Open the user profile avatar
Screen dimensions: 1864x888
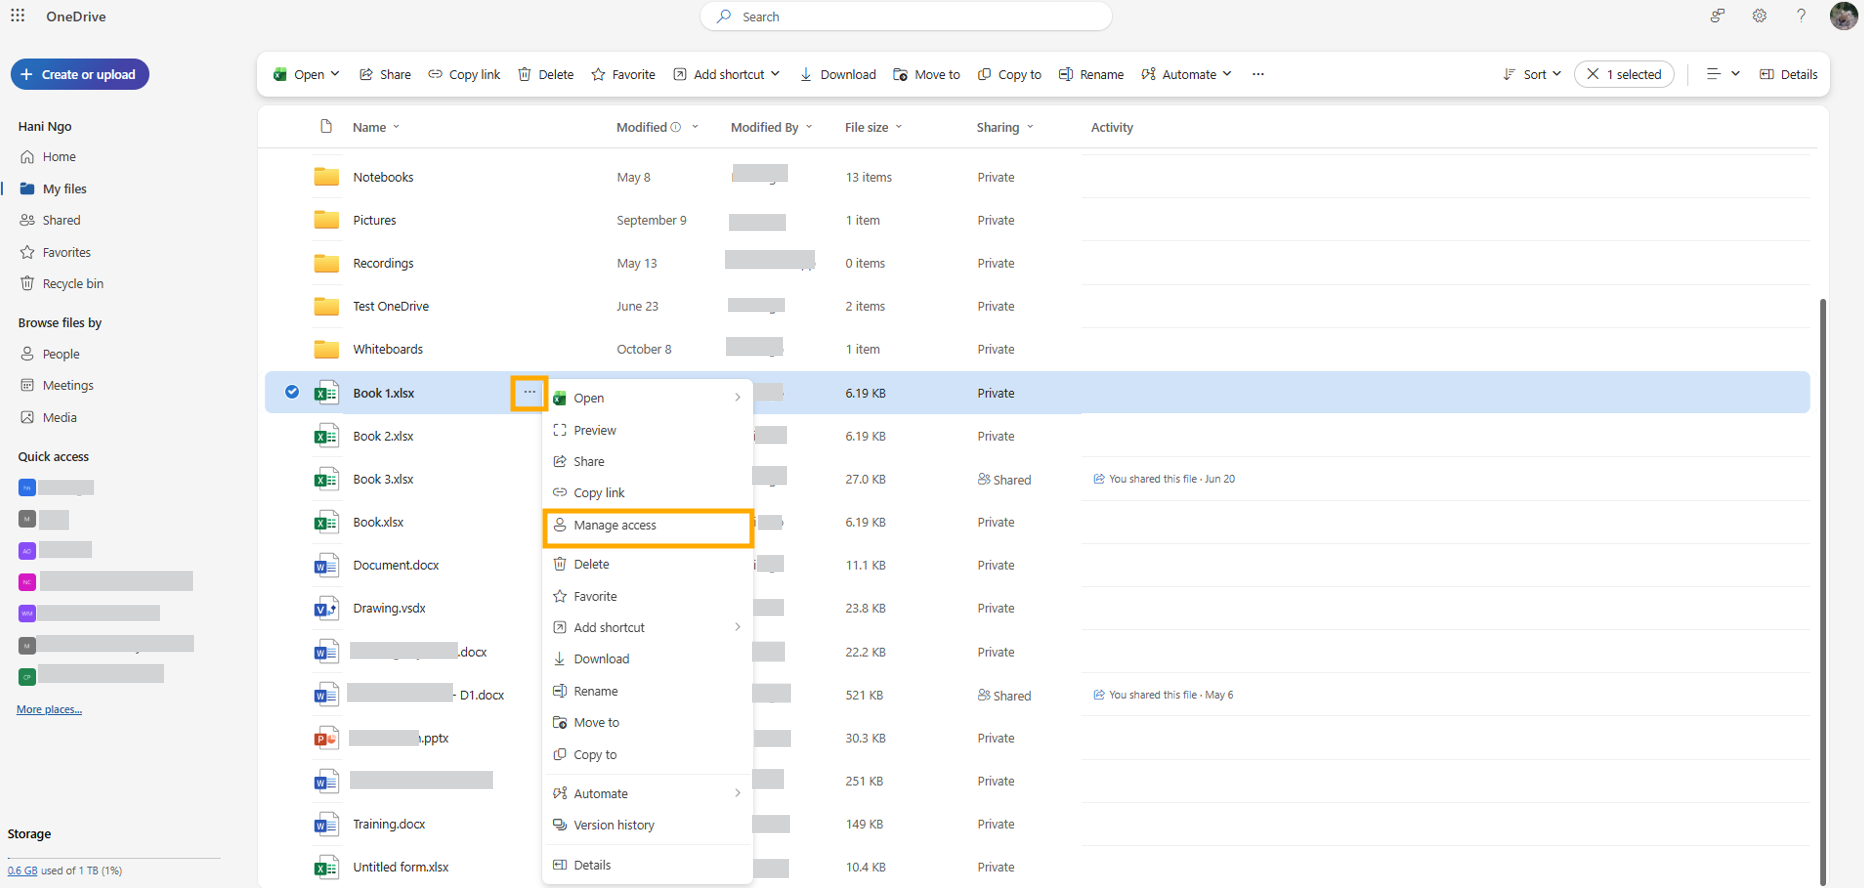pos(1843,16)
